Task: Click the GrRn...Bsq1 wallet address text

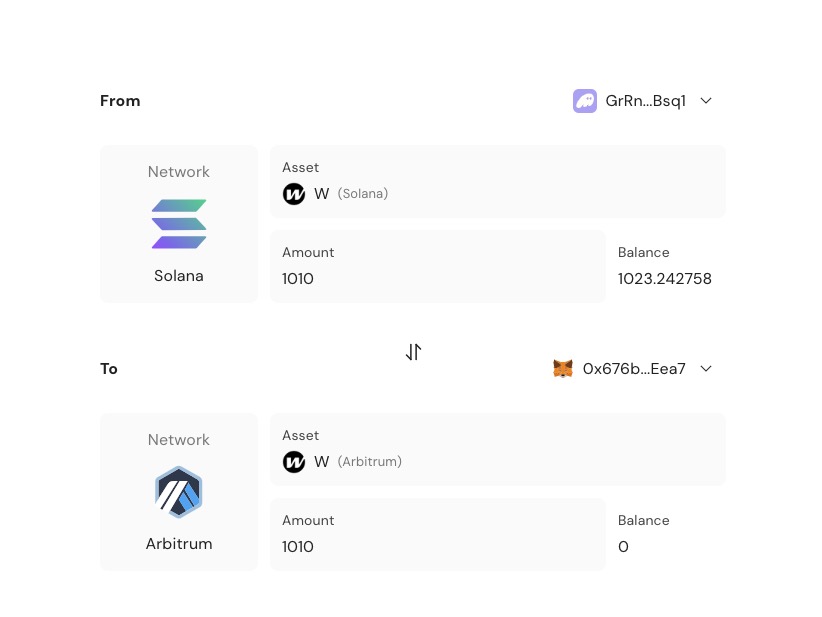Action: [646, 101]
